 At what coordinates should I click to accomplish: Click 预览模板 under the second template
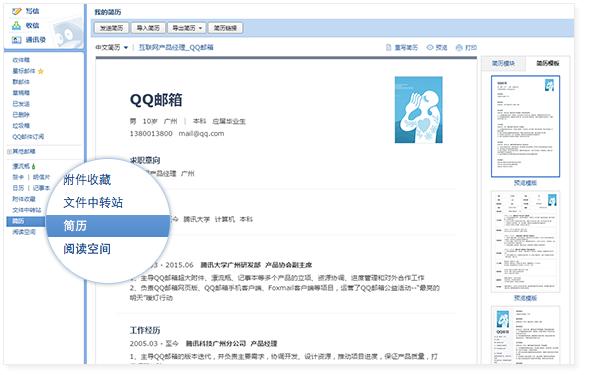click(x=525, y=298)
